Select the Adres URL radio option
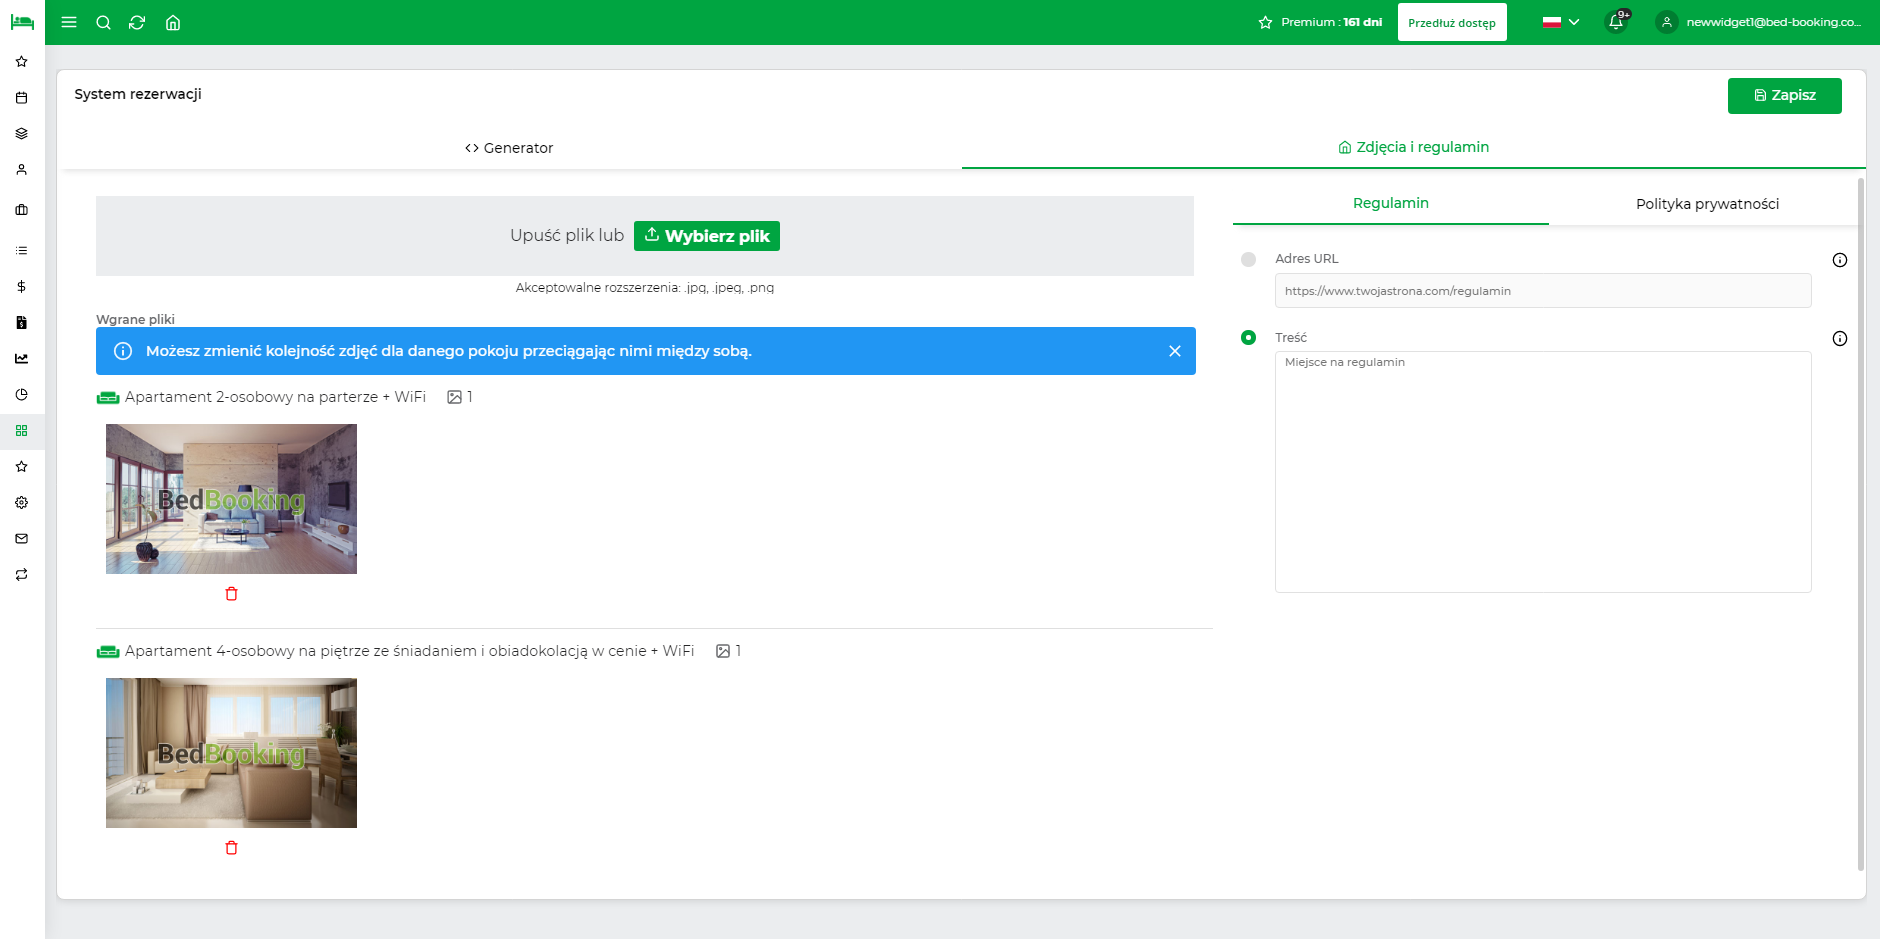Image resolution: width=1880 pixels, height=939 pixels. [1248, 259]
